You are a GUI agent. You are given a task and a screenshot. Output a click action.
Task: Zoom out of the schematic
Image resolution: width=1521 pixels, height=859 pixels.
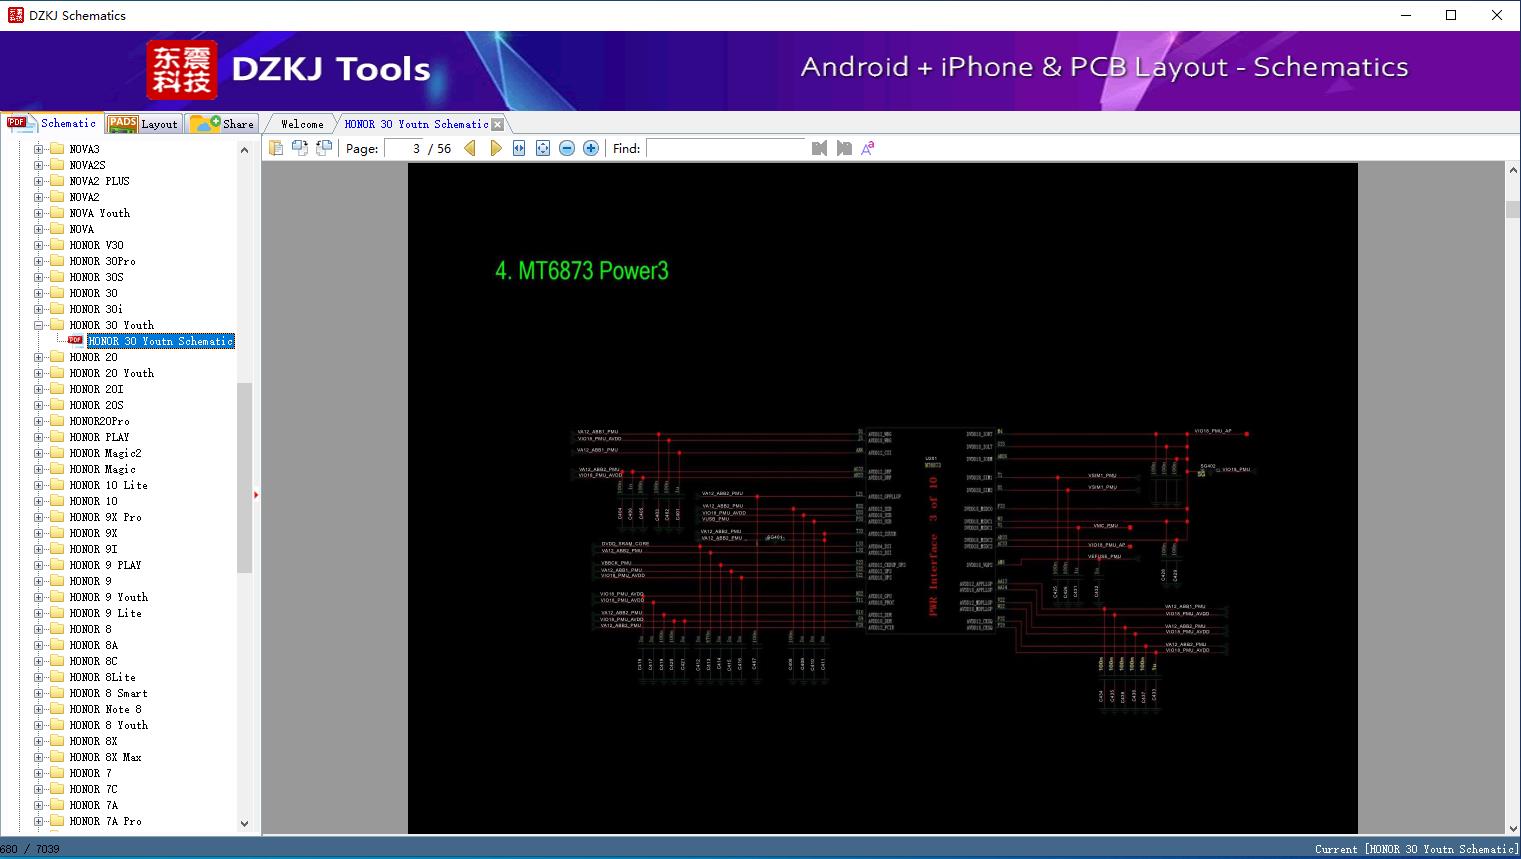[567, 148]
